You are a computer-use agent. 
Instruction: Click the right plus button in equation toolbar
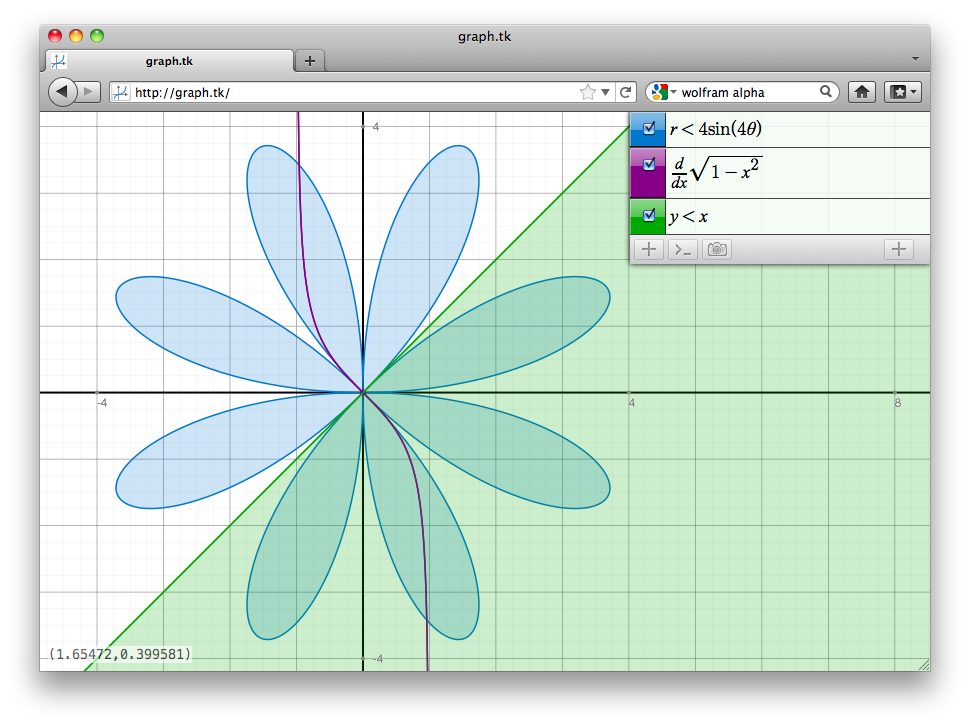tap(899, 249)
